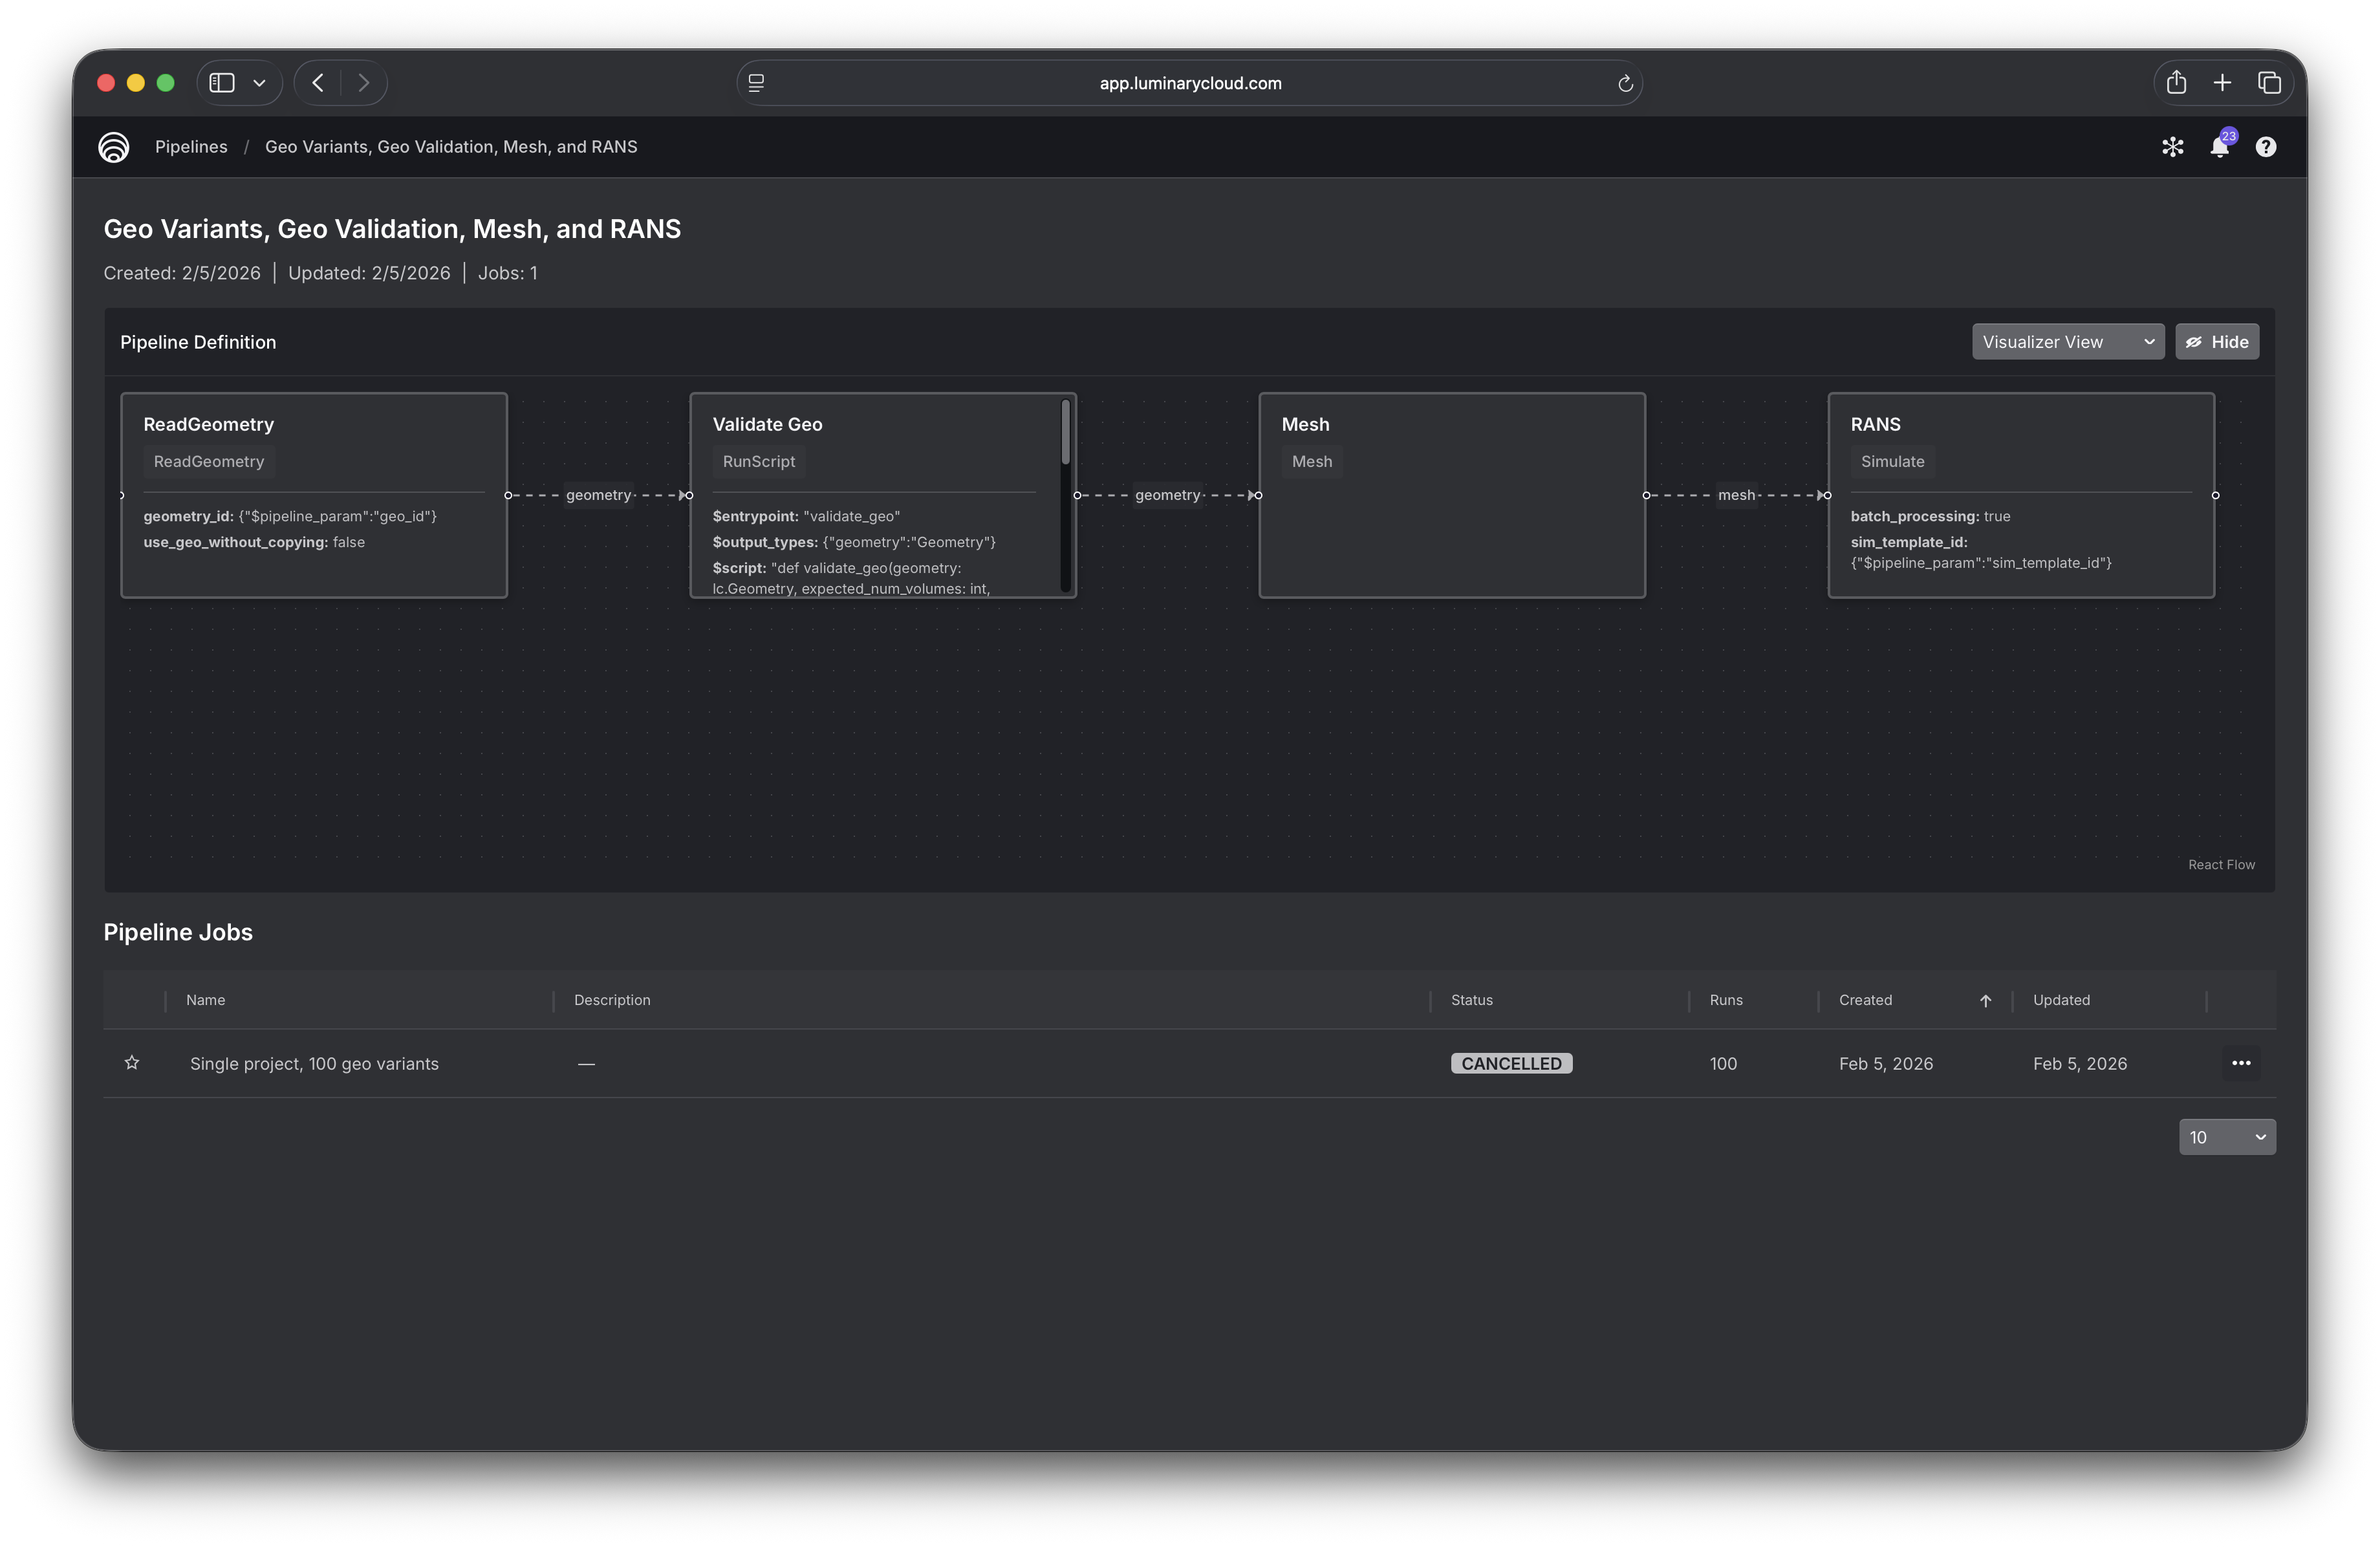Star the Single project job as favorite

coord(132,1063)
